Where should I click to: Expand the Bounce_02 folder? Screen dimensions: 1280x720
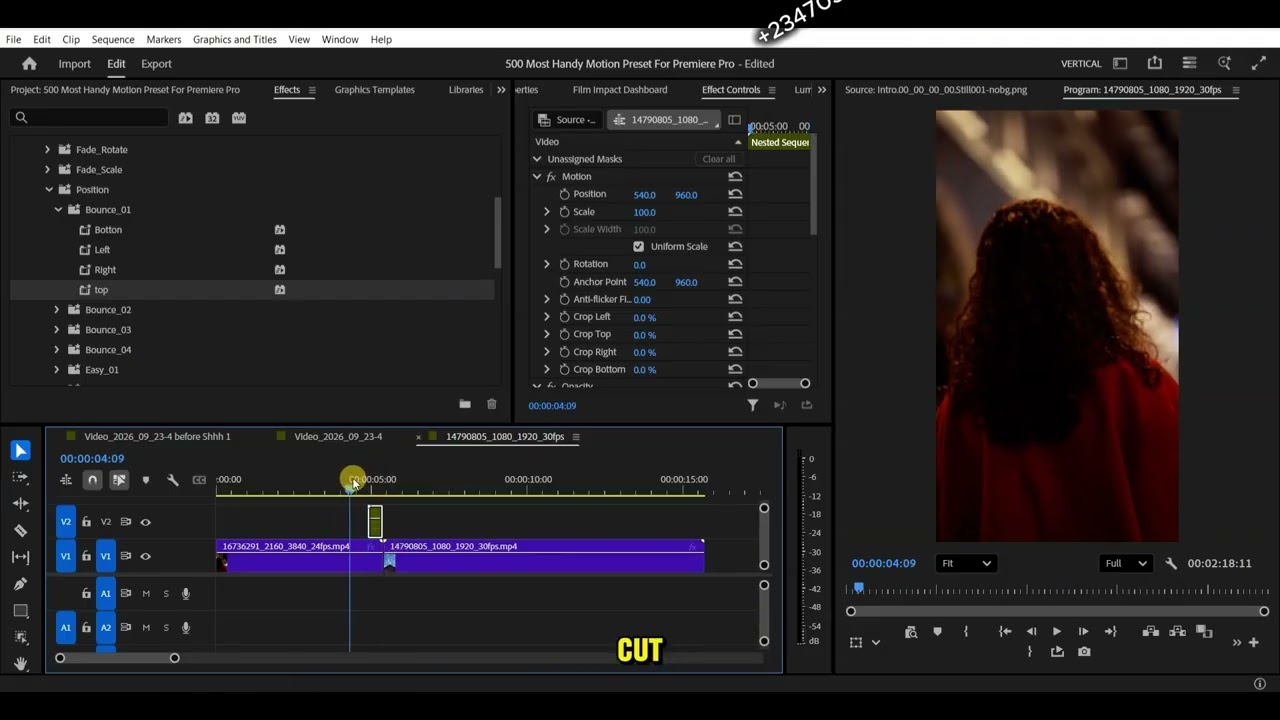pyautogui.click(x=57, y=310)
